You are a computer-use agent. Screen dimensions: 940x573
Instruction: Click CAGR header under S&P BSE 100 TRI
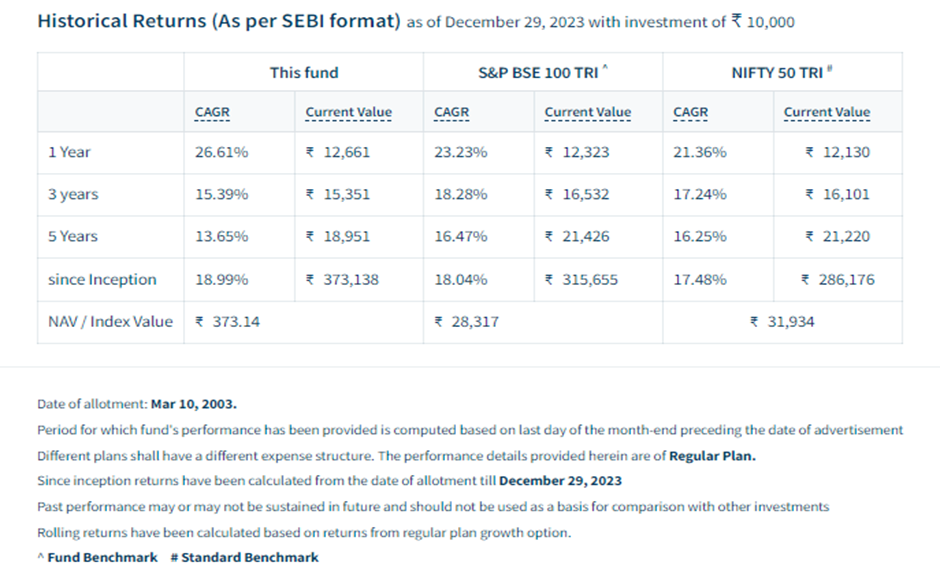coord(451,112)
